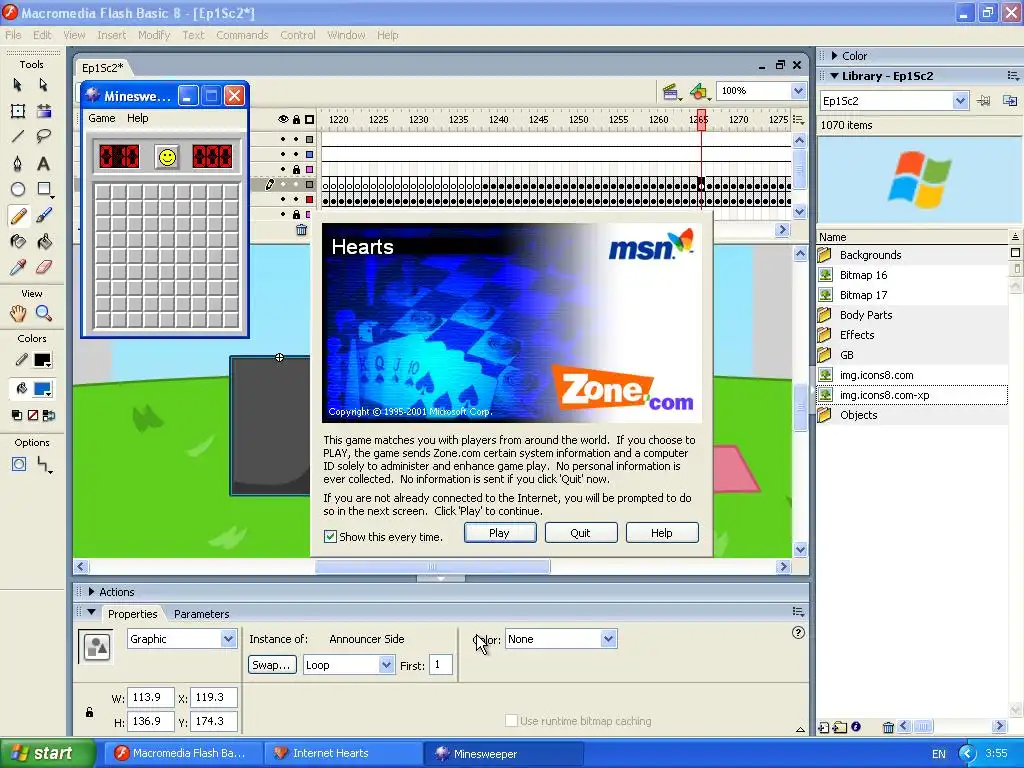The image size is (1024, 768).
Task: Click the Help button in Hearts dialog
Action: (662, 533)
